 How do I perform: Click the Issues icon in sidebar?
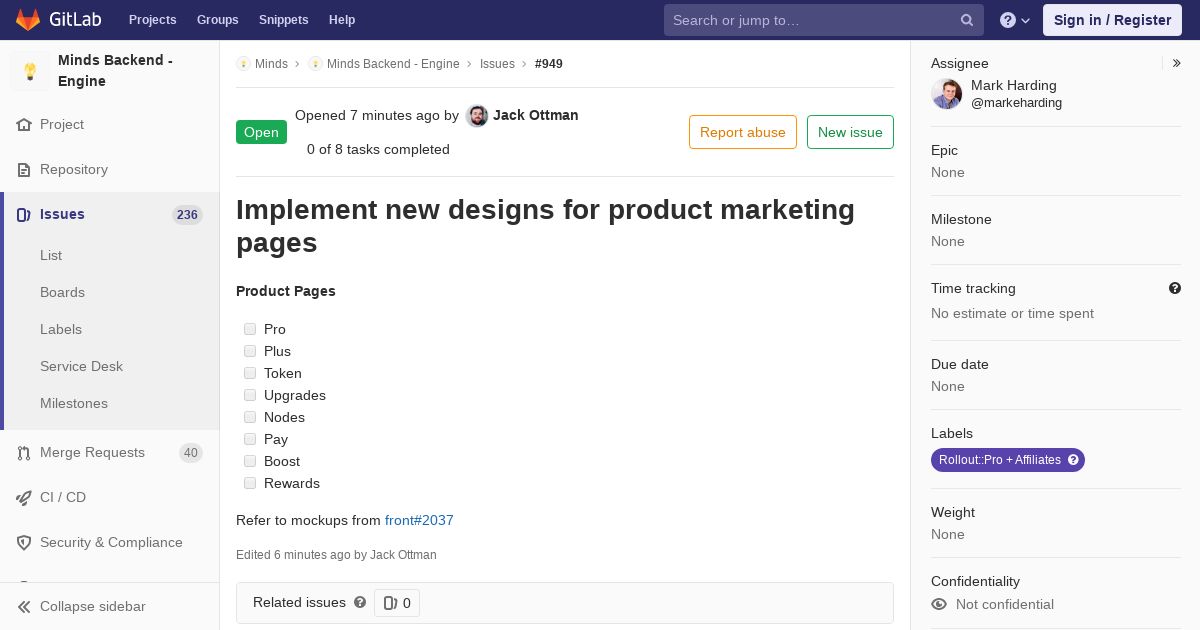click(24, 215)
